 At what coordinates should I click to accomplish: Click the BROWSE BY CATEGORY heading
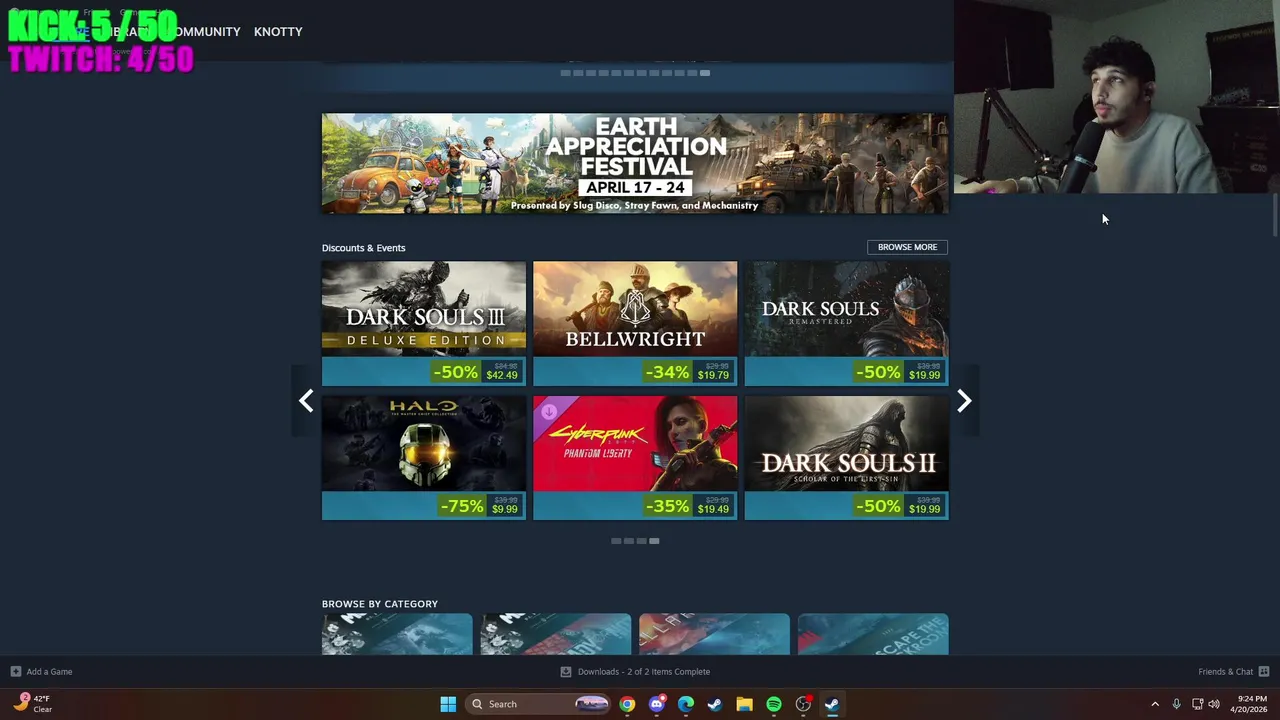[380, 604]
